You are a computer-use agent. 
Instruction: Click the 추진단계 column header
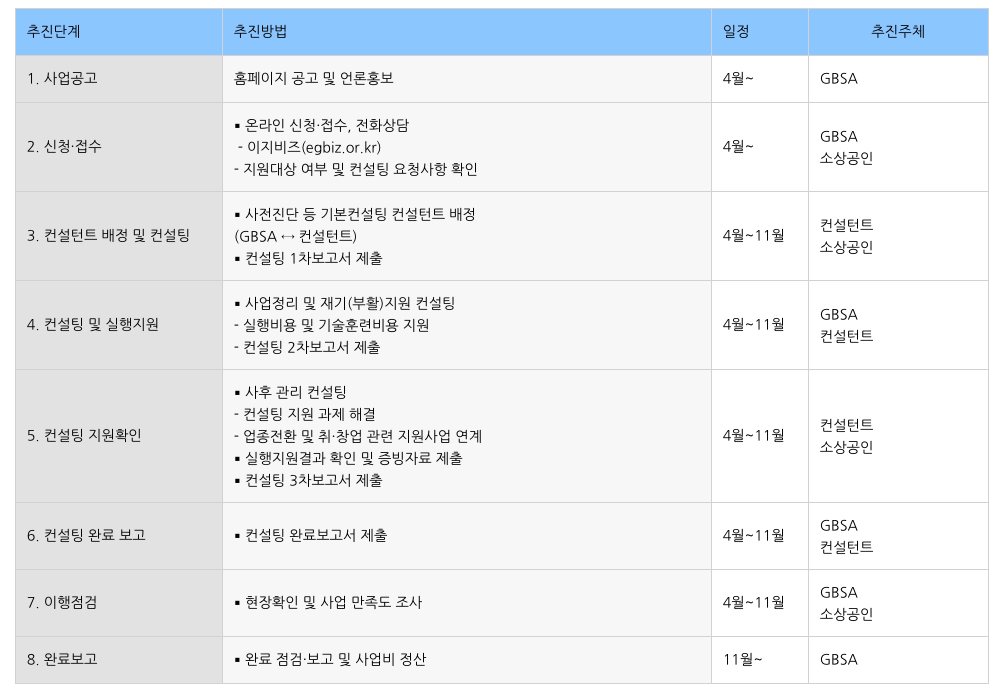pyautogui.click(x=119, y=32)
